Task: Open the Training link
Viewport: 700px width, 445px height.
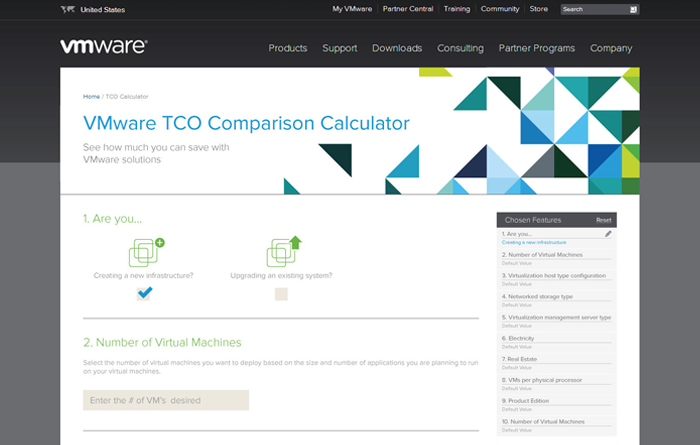Action: pos(457,9)
